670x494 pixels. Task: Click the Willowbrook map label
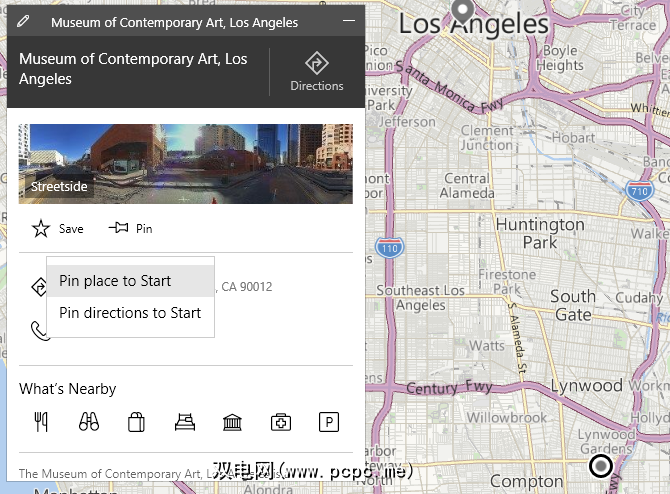pyautogui.click(x=506, y=417)
